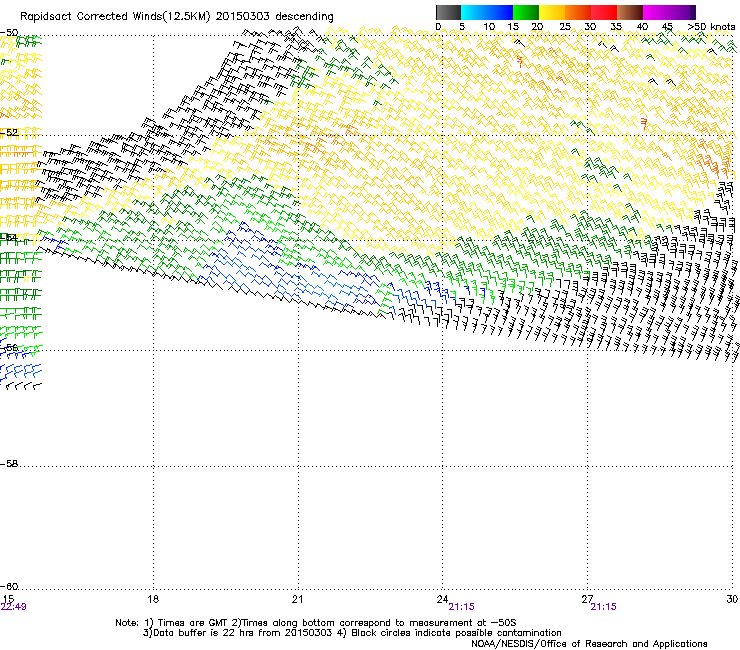The height and width of the screenshot is (650, 740).
Task: Click the '22:49' purple time label
Action: pos(14,607)
